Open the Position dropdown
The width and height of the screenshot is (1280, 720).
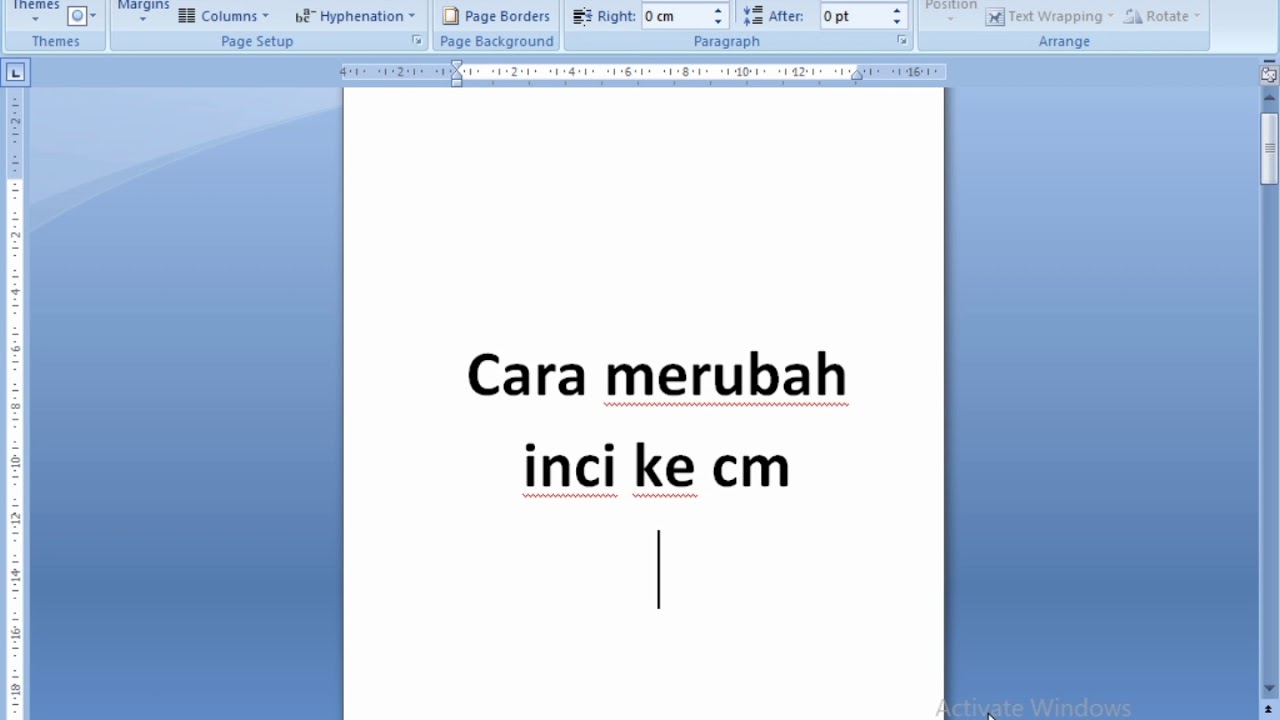coord(950,11)
